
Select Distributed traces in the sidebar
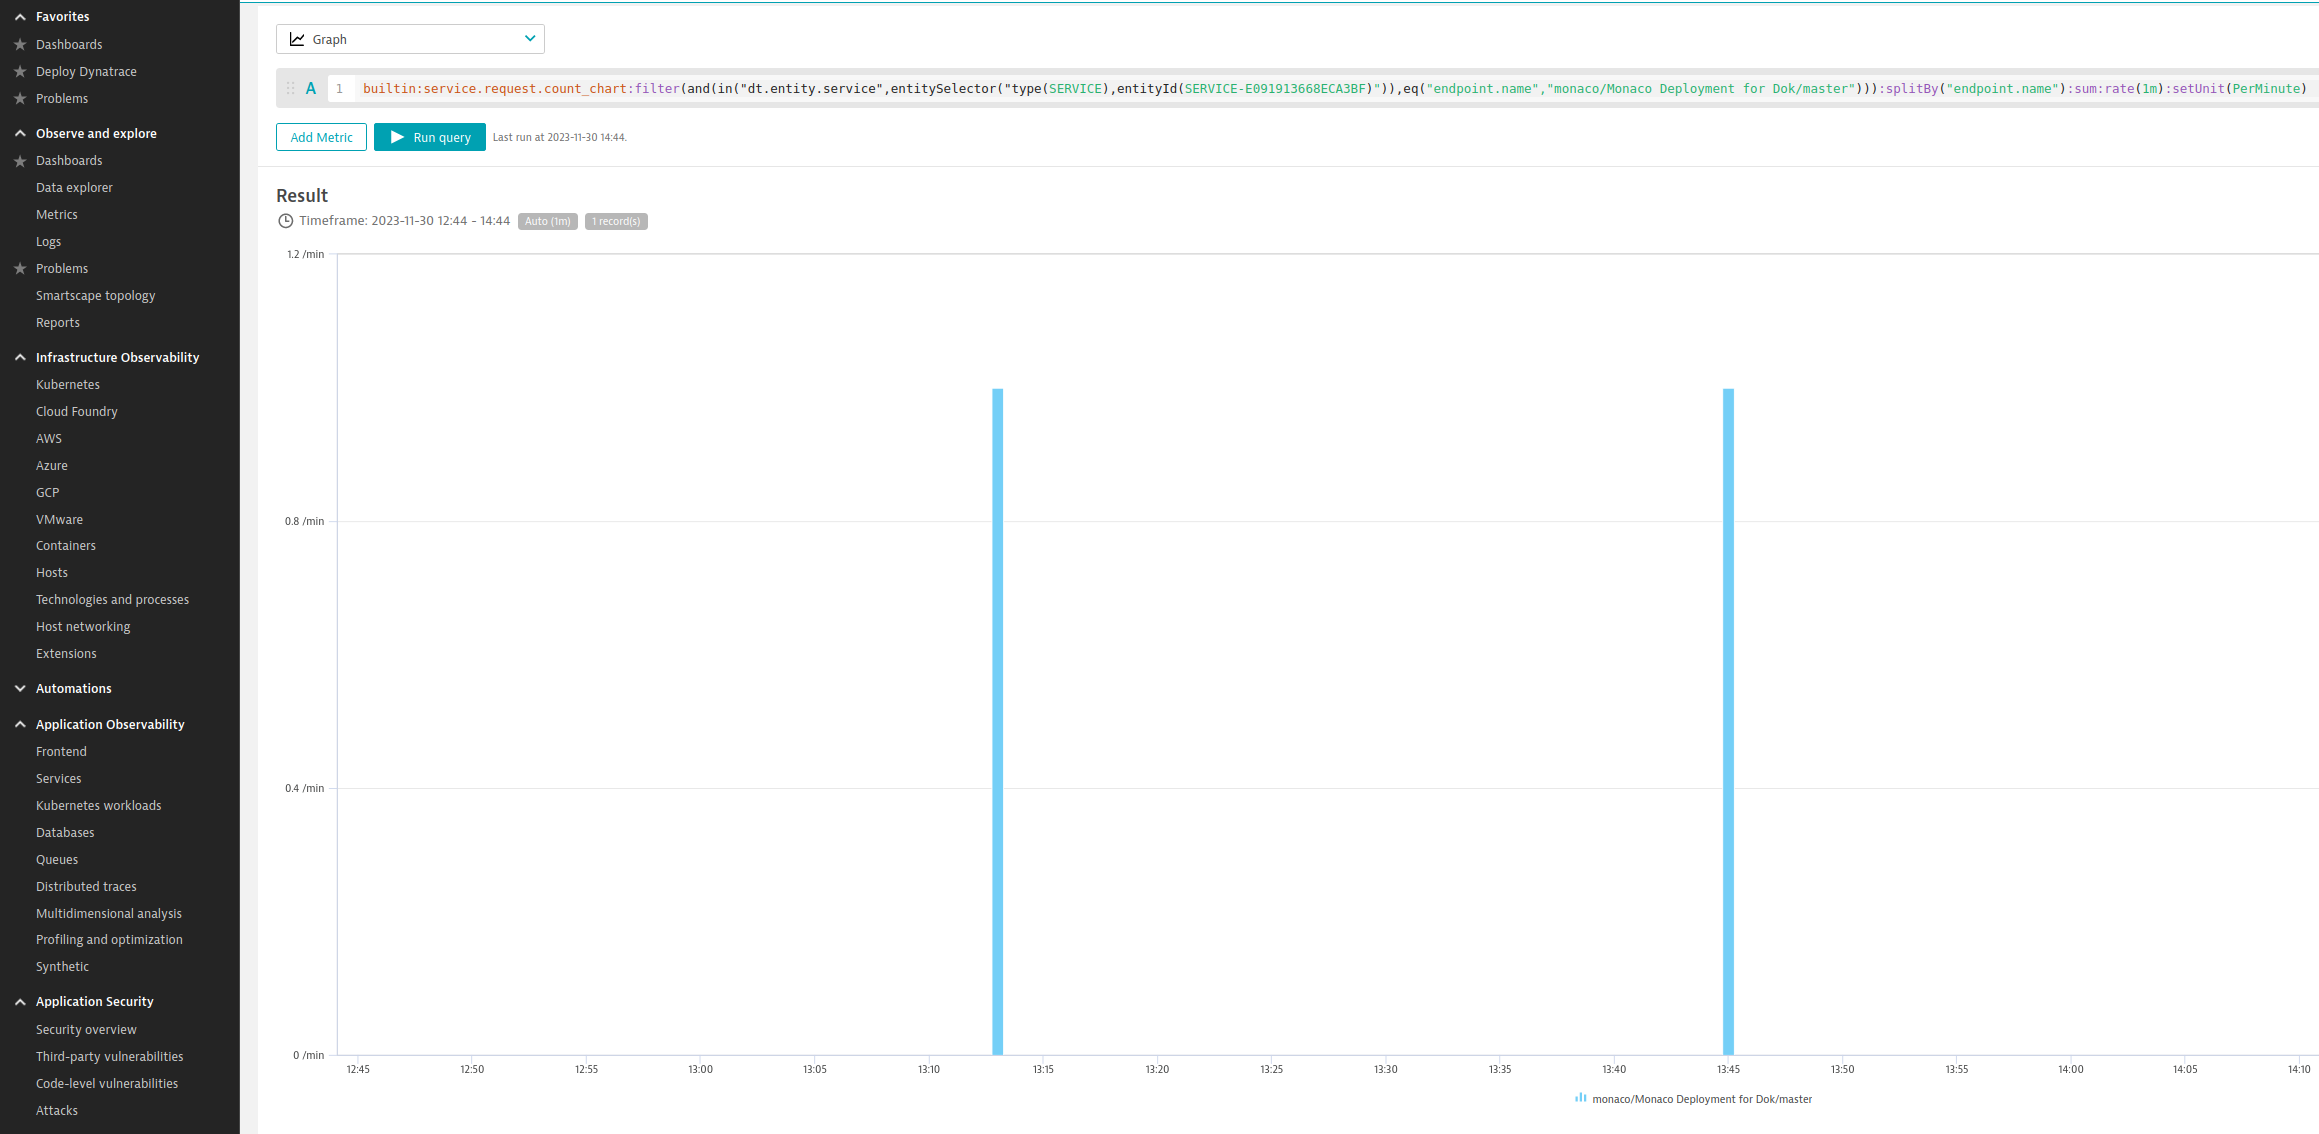click(86, 886)
